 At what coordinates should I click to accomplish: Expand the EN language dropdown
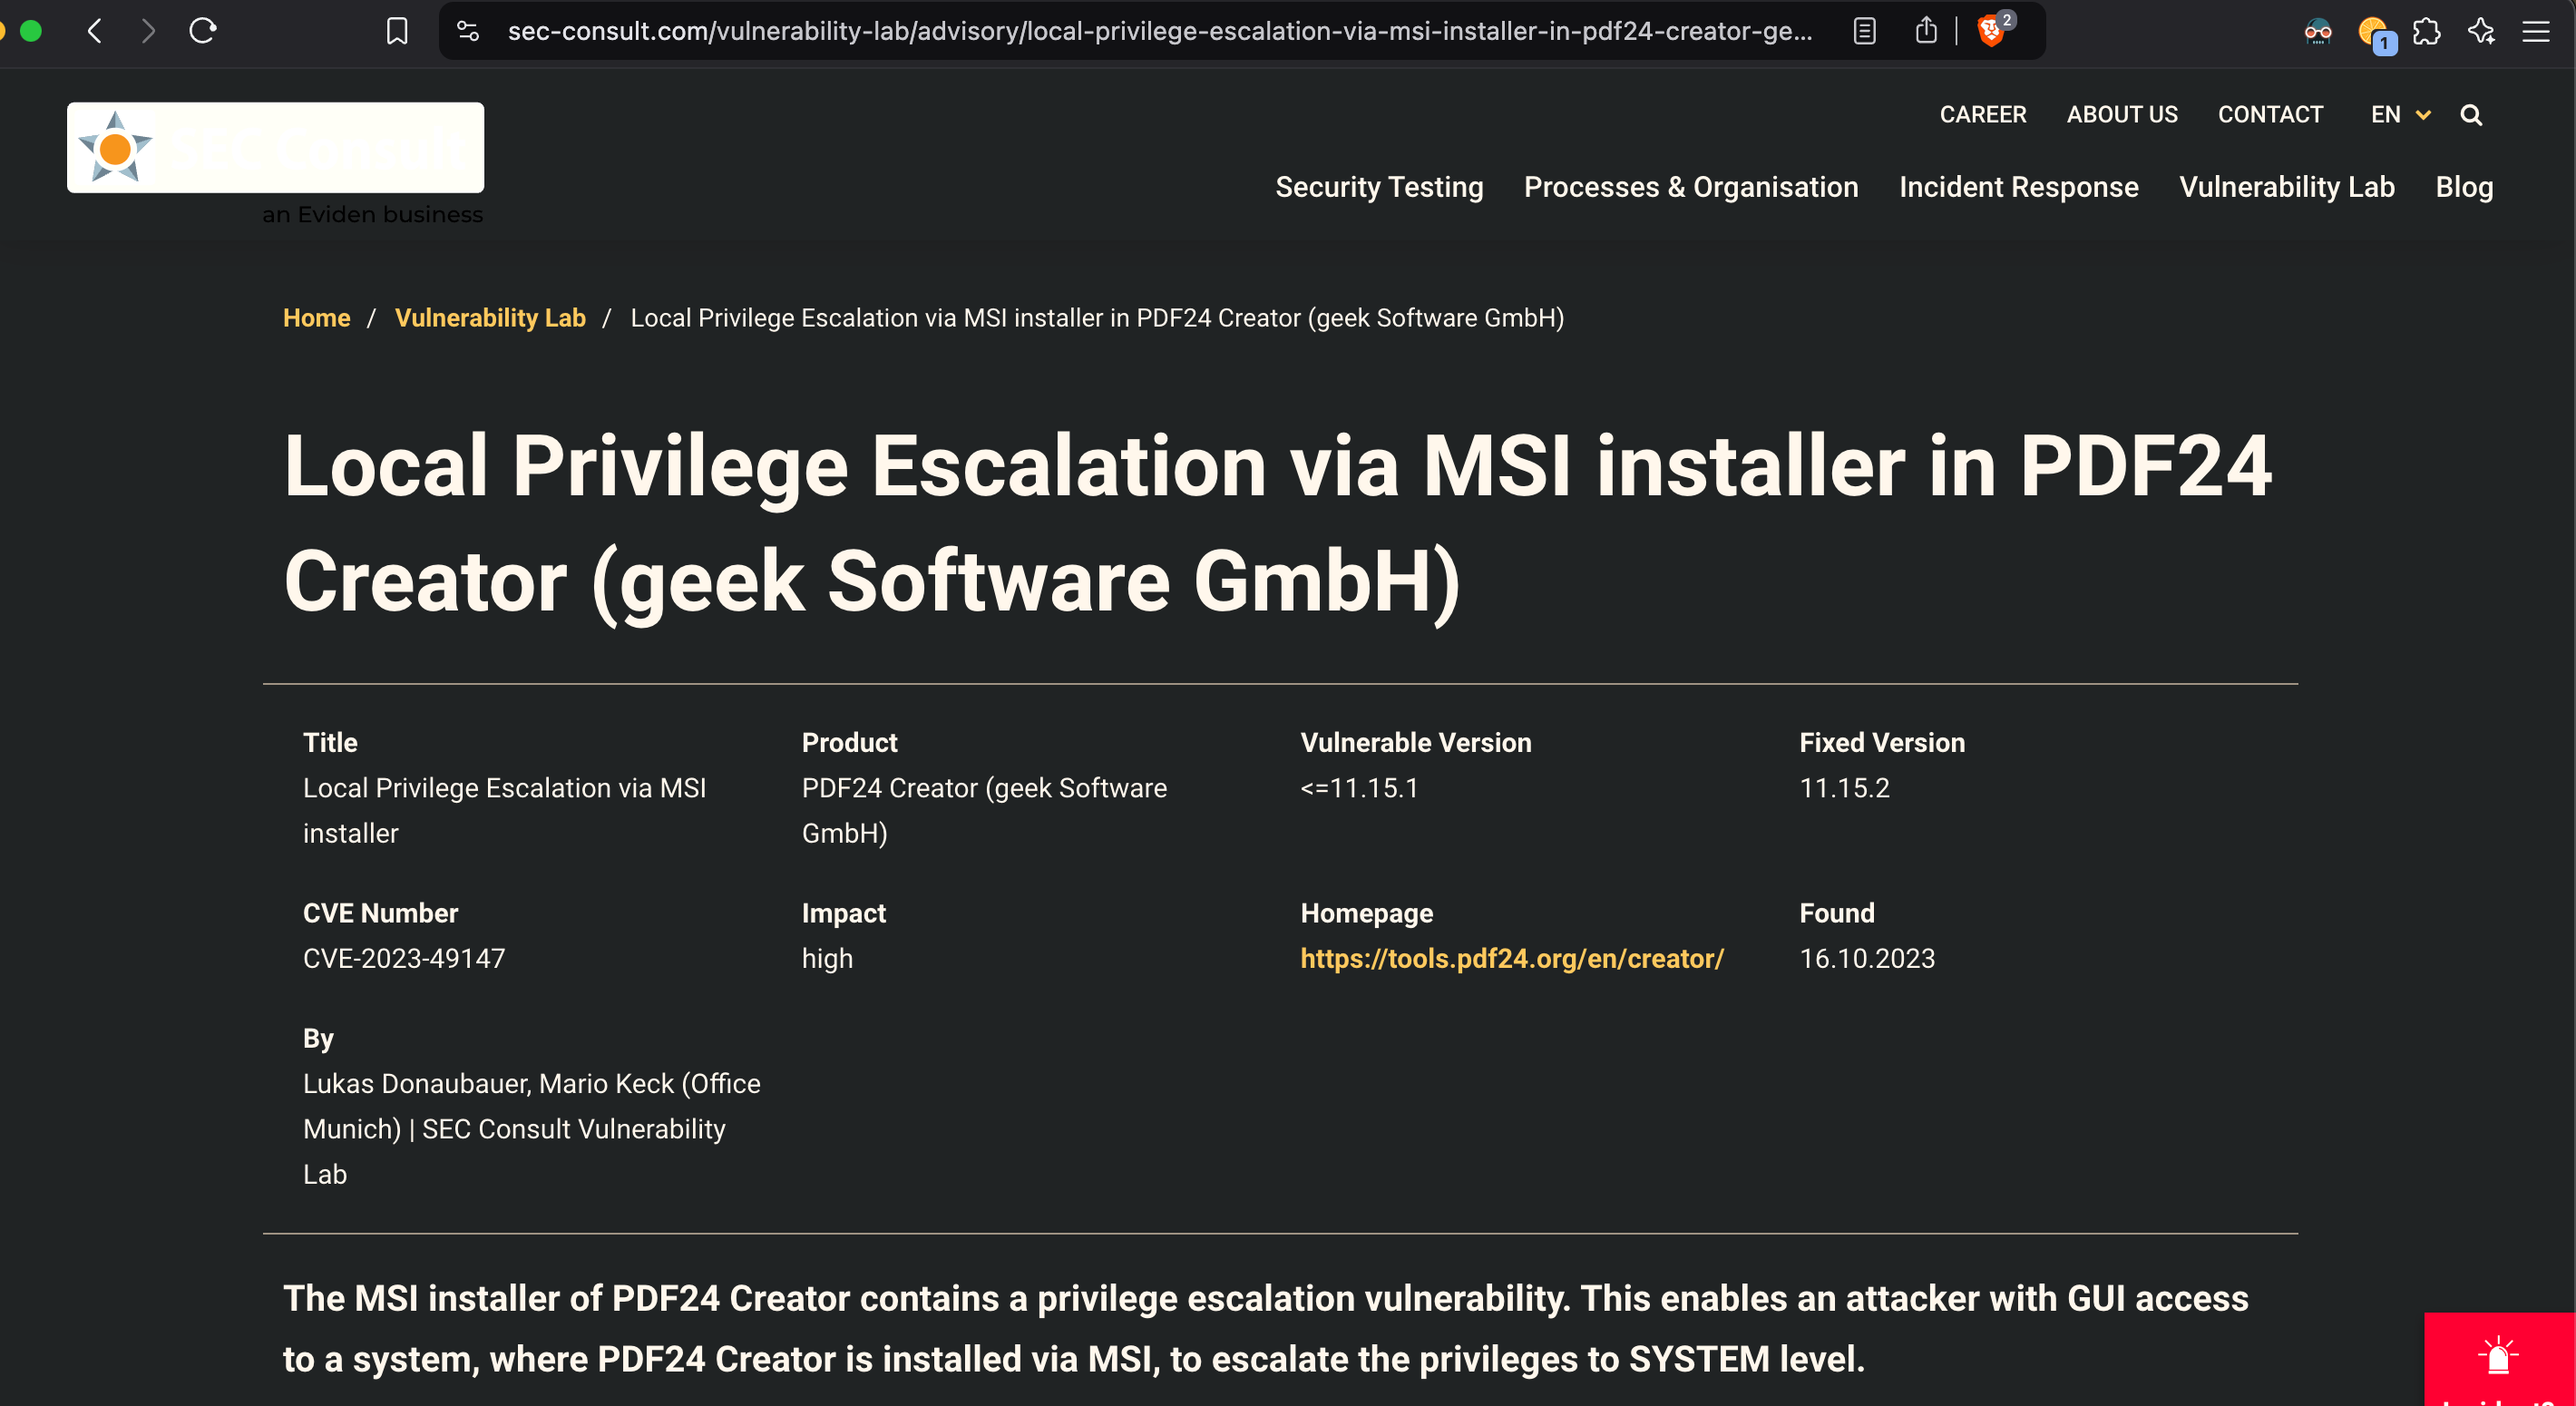pyautogui.click(x=2400, y=115)
